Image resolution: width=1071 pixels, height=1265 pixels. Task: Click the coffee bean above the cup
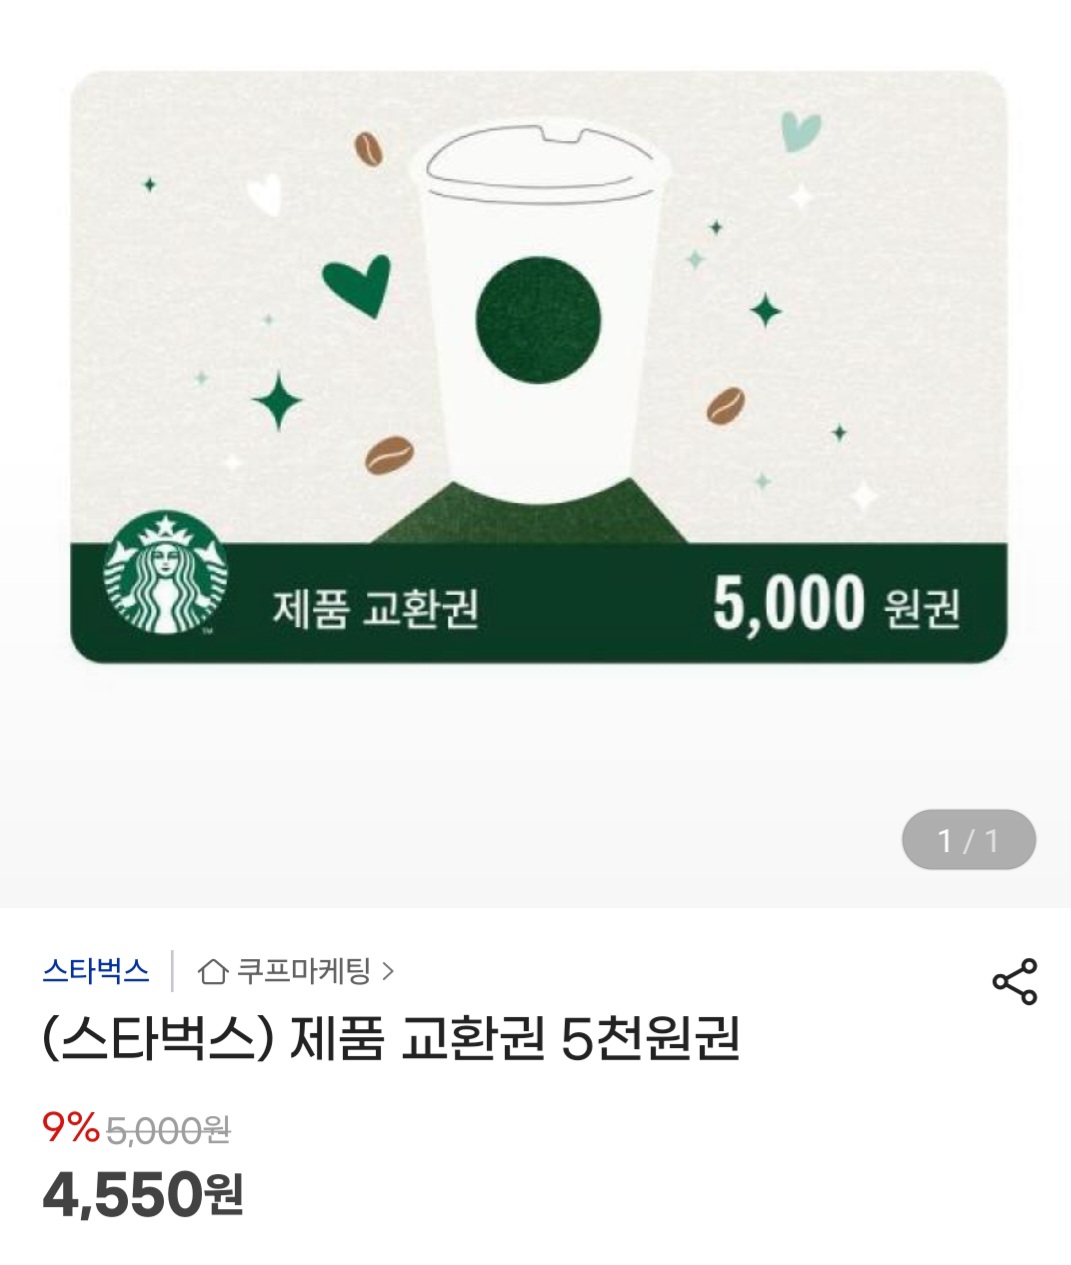[368, 149]
